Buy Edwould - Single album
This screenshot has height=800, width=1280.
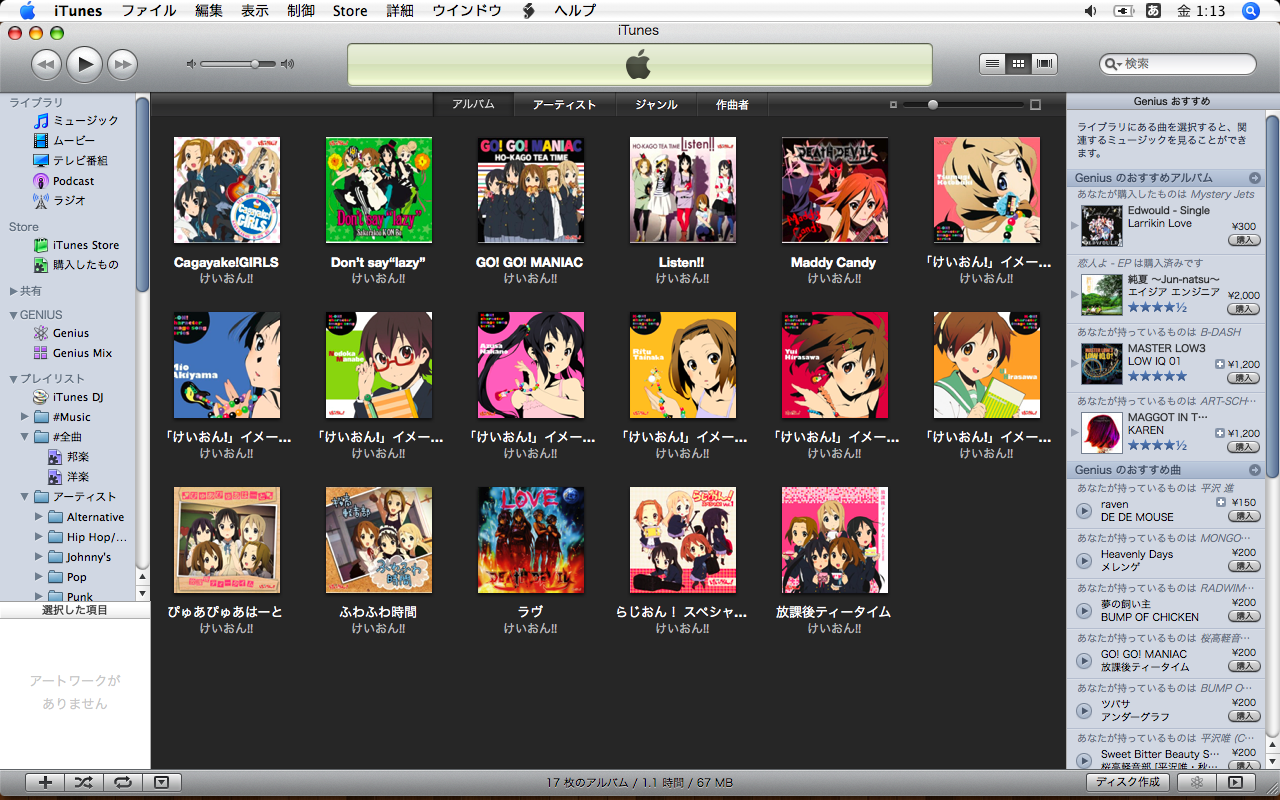click(1244, 240)
